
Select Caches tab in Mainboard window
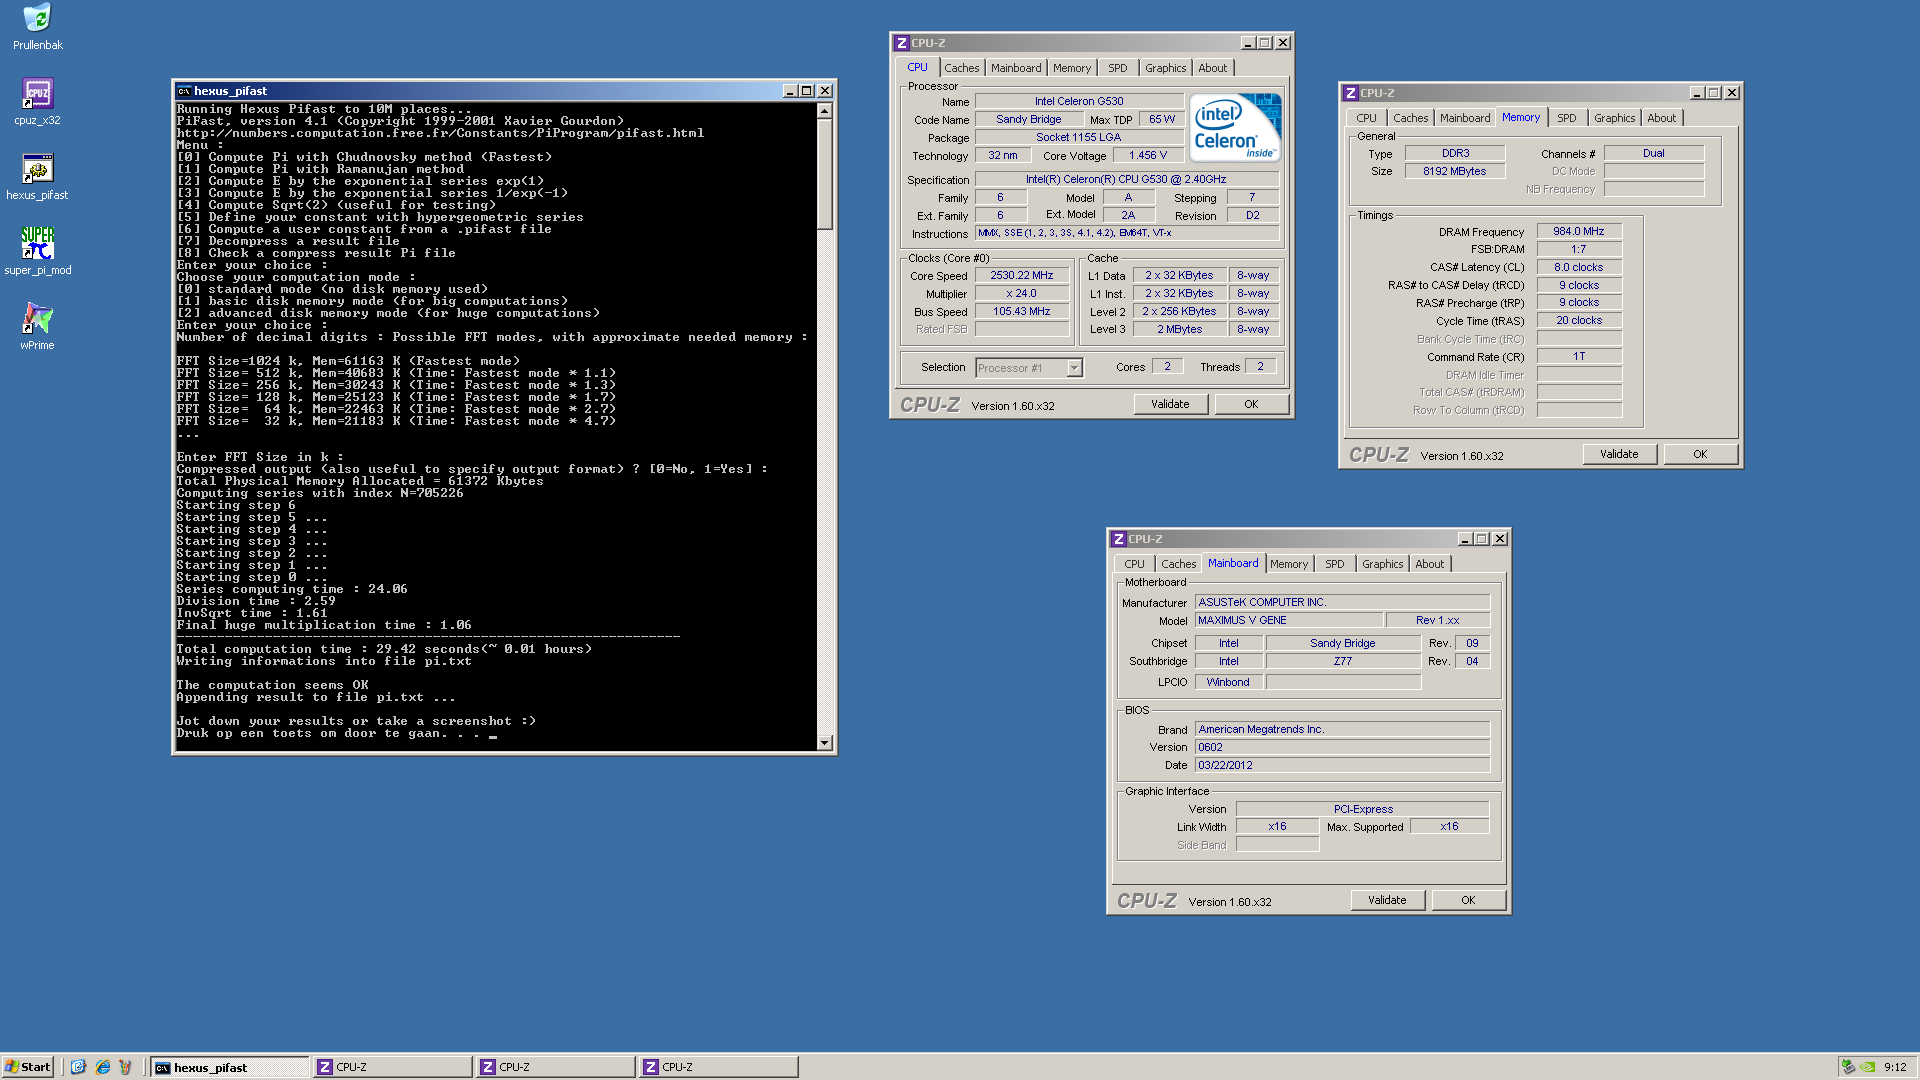pos(1178,564)
